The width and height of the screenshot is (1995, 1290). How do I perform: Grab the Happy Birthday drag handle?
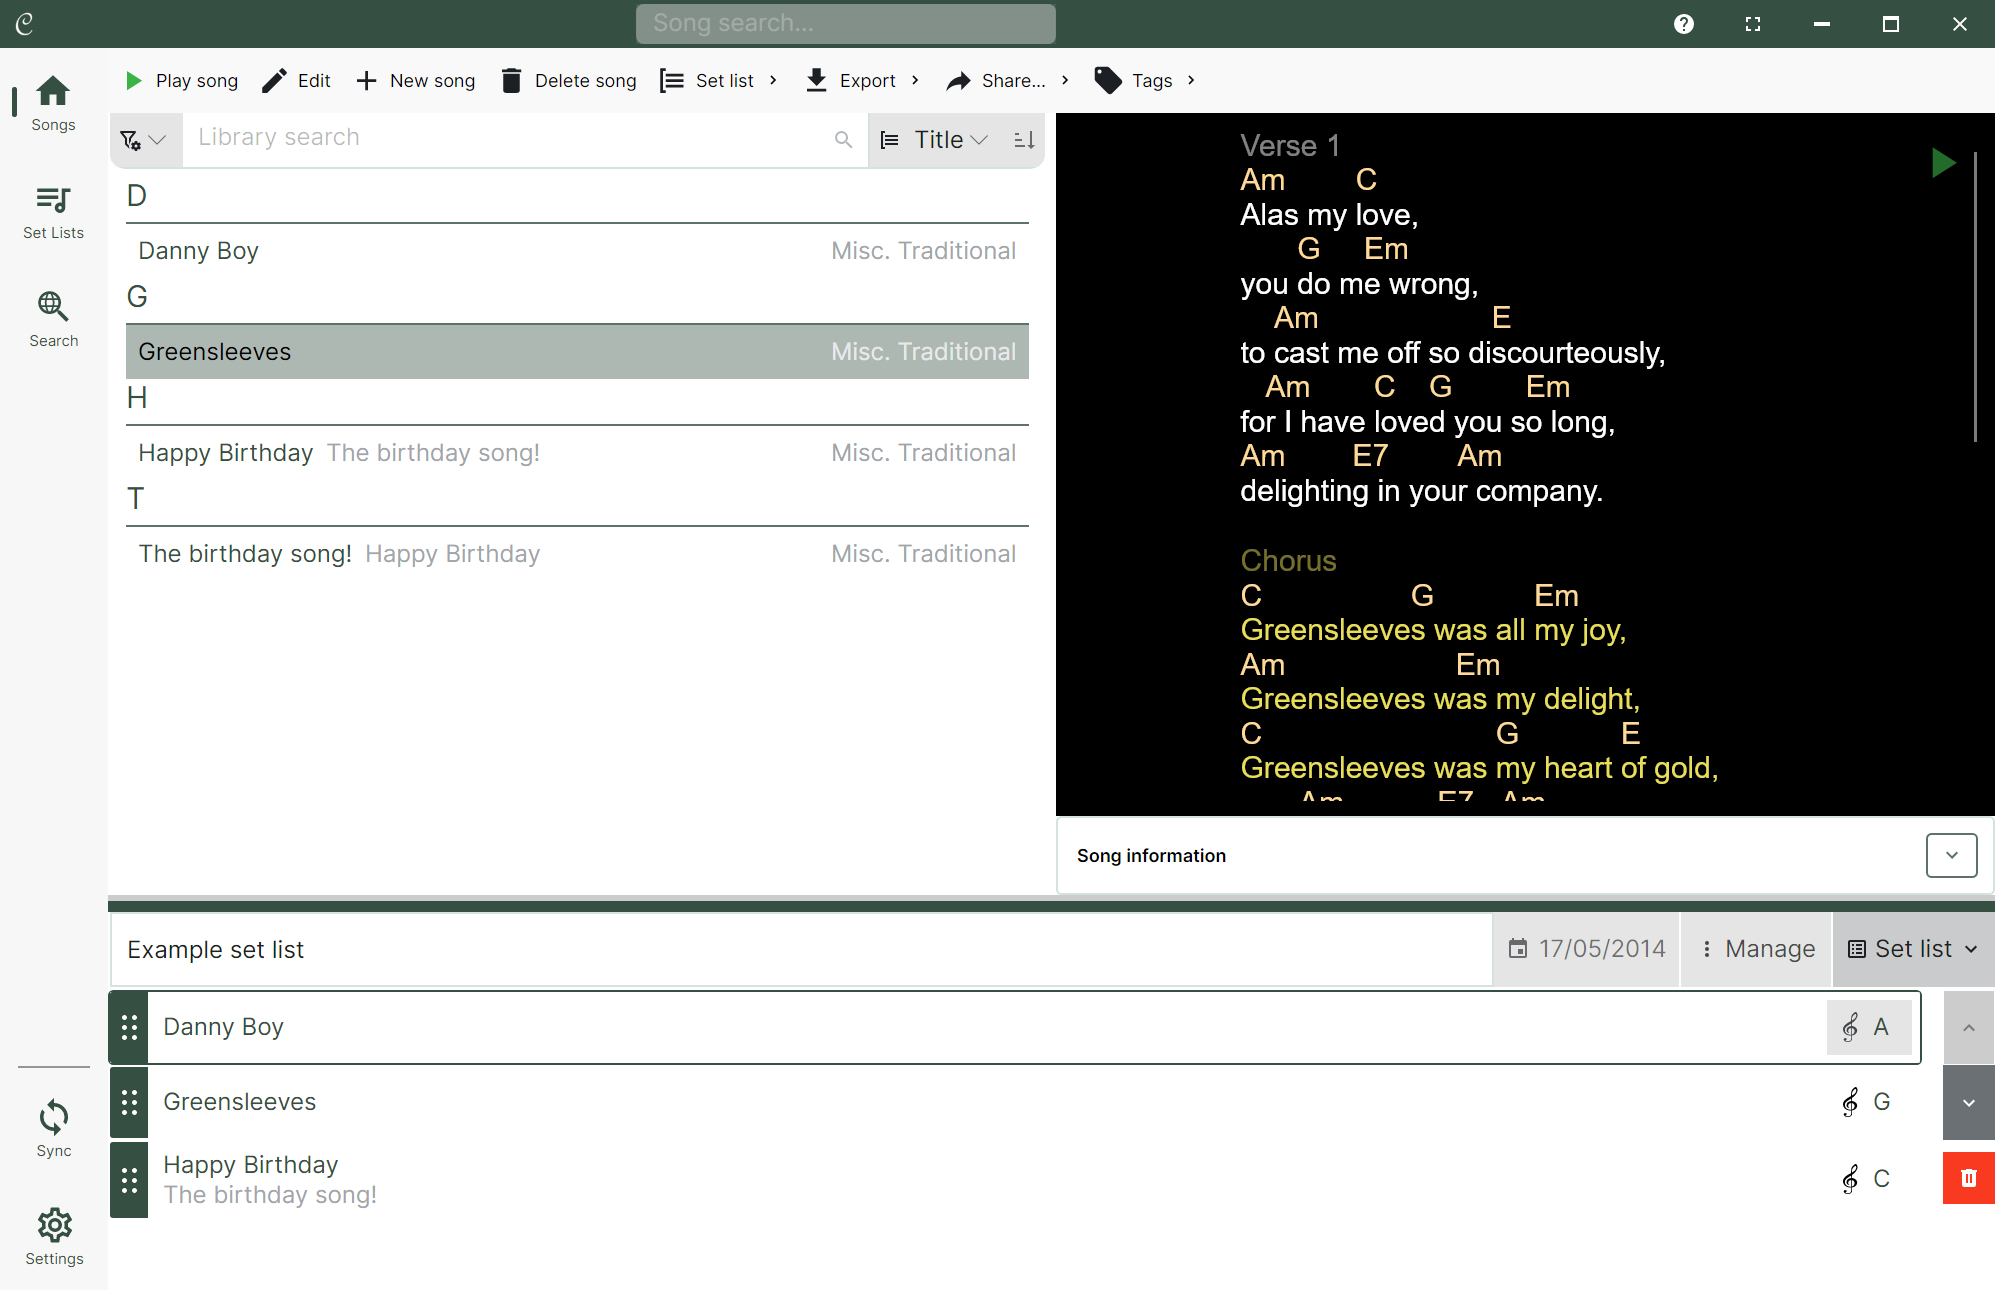coord(129,1180)
